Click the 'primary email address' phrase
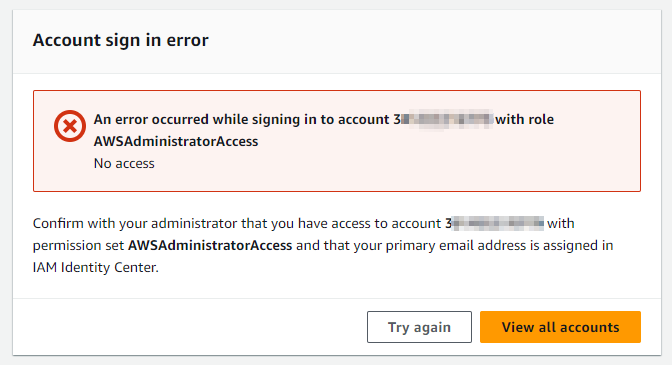Screen dimensions: 672x365 click(x=456, y=245)
